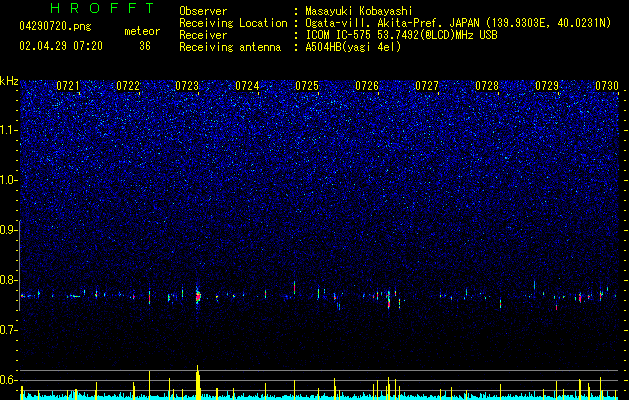Click the 0.6 kHz axis label
Screen dimensions: 629x400
[8, 380]
